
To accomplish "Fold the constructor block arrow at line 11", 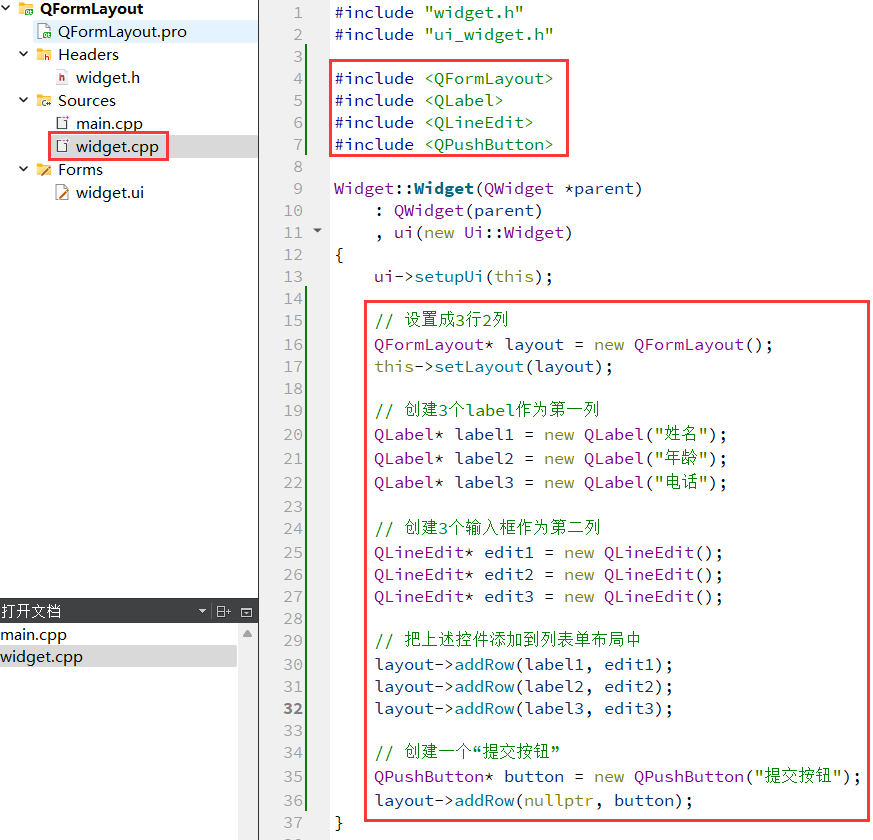I will [x=317, y=230].
